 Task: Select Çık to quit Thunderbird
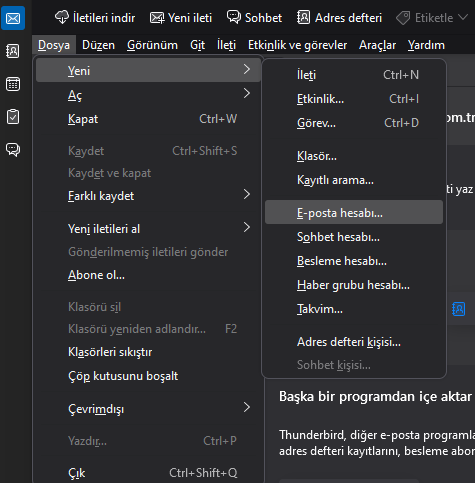148,473
